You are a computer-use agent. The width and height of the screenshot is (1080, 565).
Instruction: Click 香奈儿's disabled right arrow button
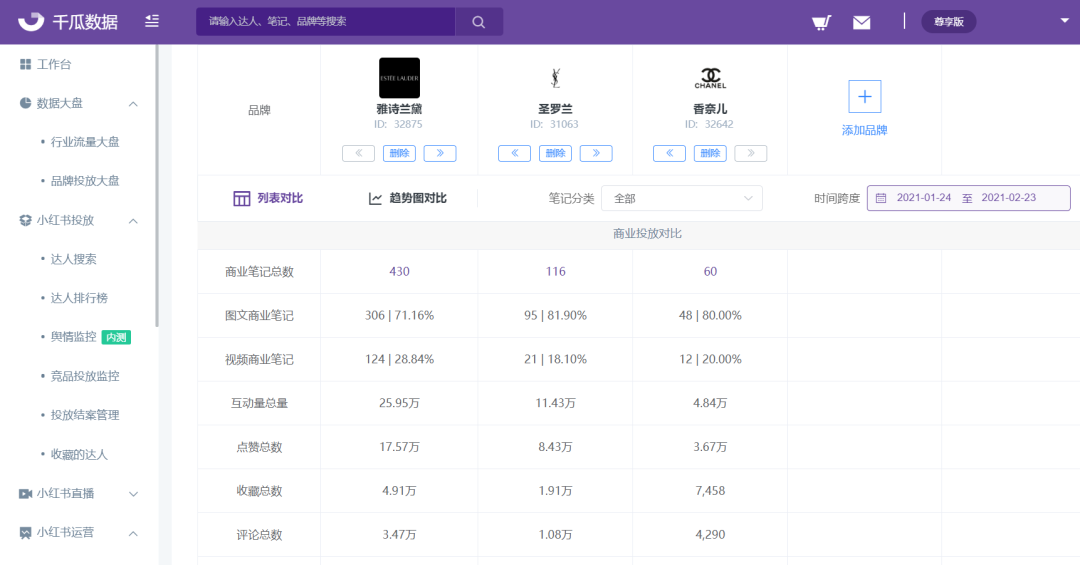point(751,153)
